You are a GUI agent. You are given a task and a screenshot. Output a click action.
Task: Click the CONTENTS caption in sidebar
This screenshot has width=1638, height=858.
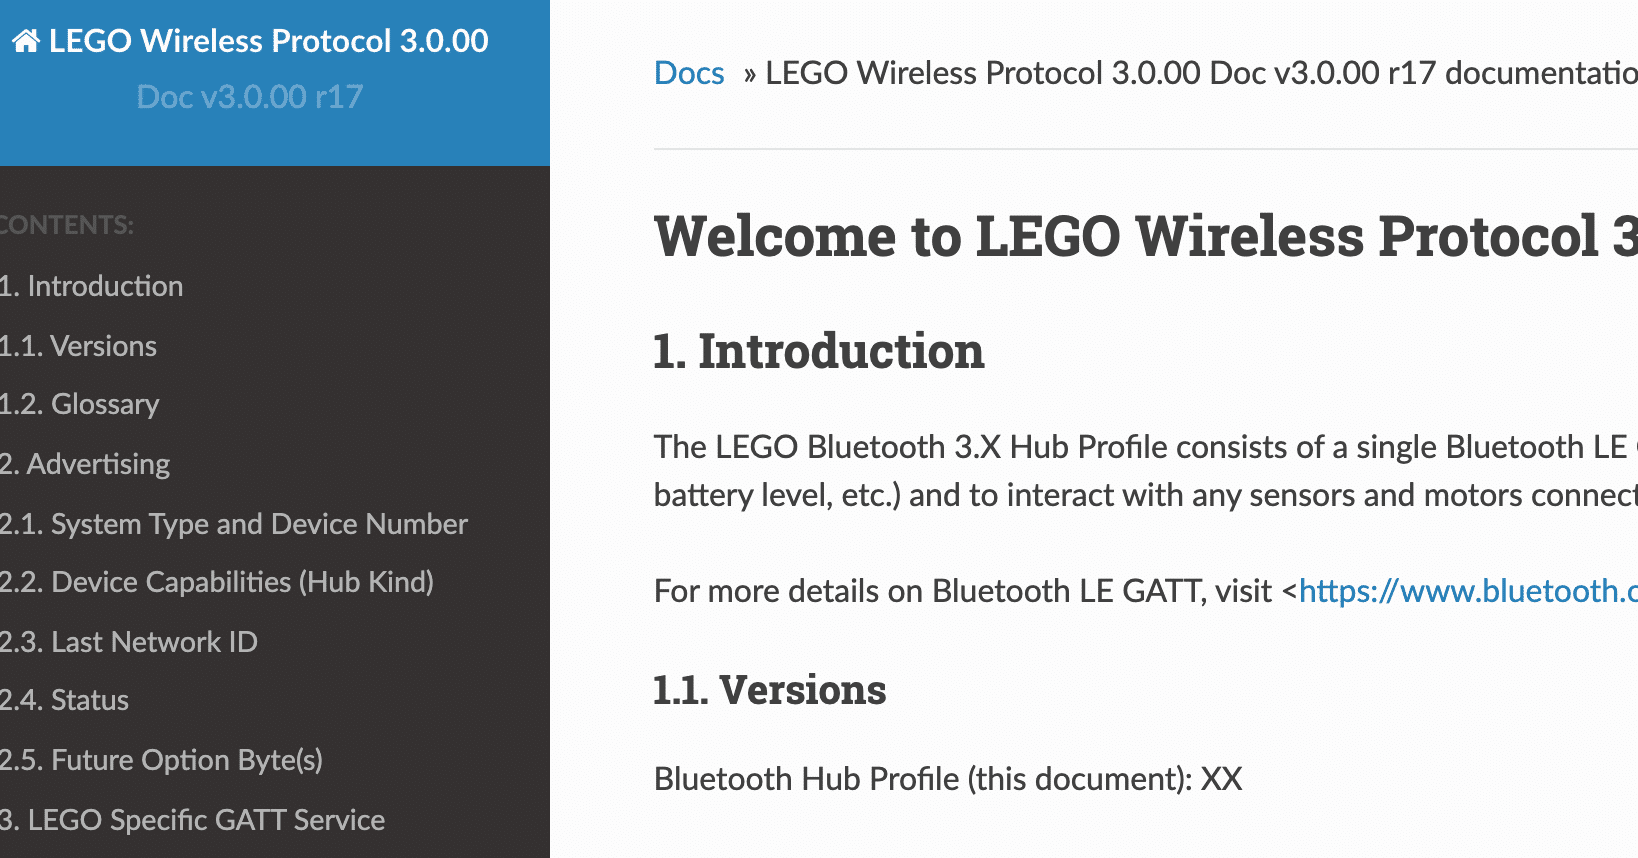[x=66, y=225]
